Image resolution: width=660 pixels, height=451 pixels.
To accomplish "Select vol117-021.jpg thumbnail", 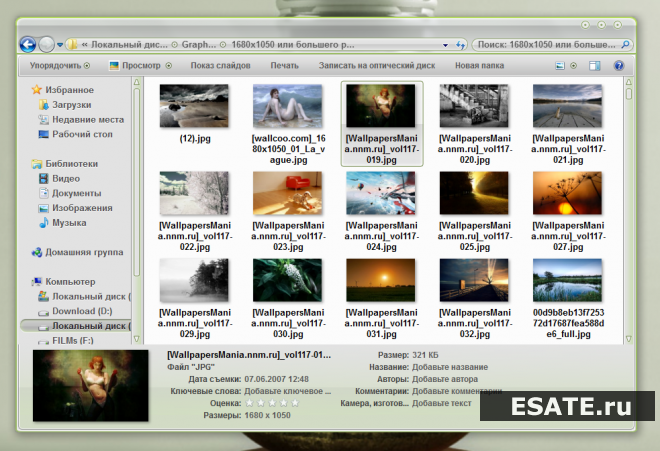I will (567, 106).
